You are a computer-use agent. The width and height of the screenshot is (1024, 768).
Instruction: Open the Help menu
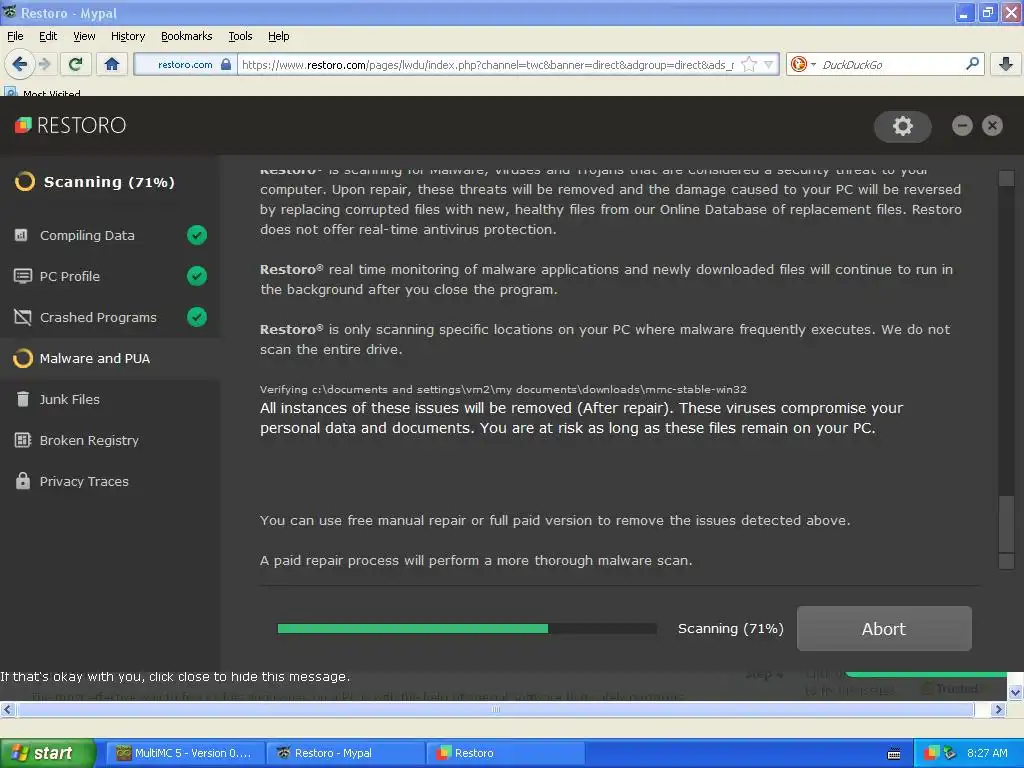279,37
